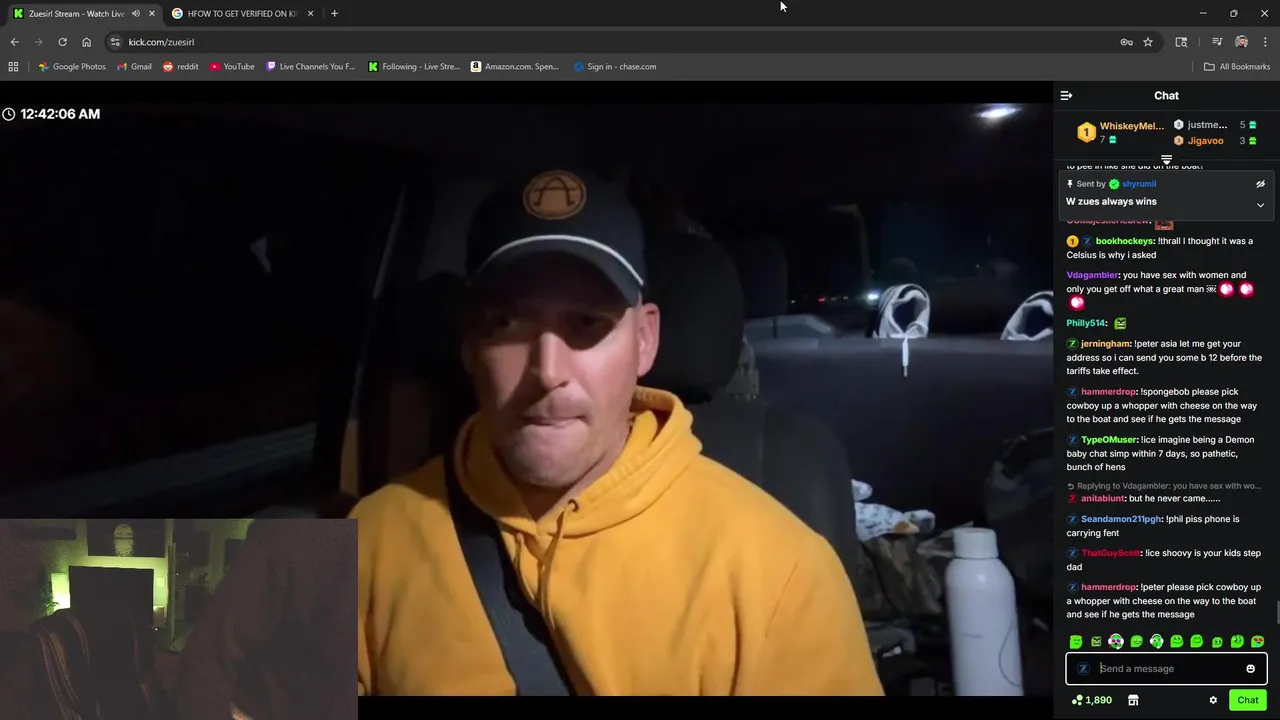Image resolution: width=1280 pixels, height=720 pixels.
Task: Open saved passwords key icon
Action: point(1126,42)
